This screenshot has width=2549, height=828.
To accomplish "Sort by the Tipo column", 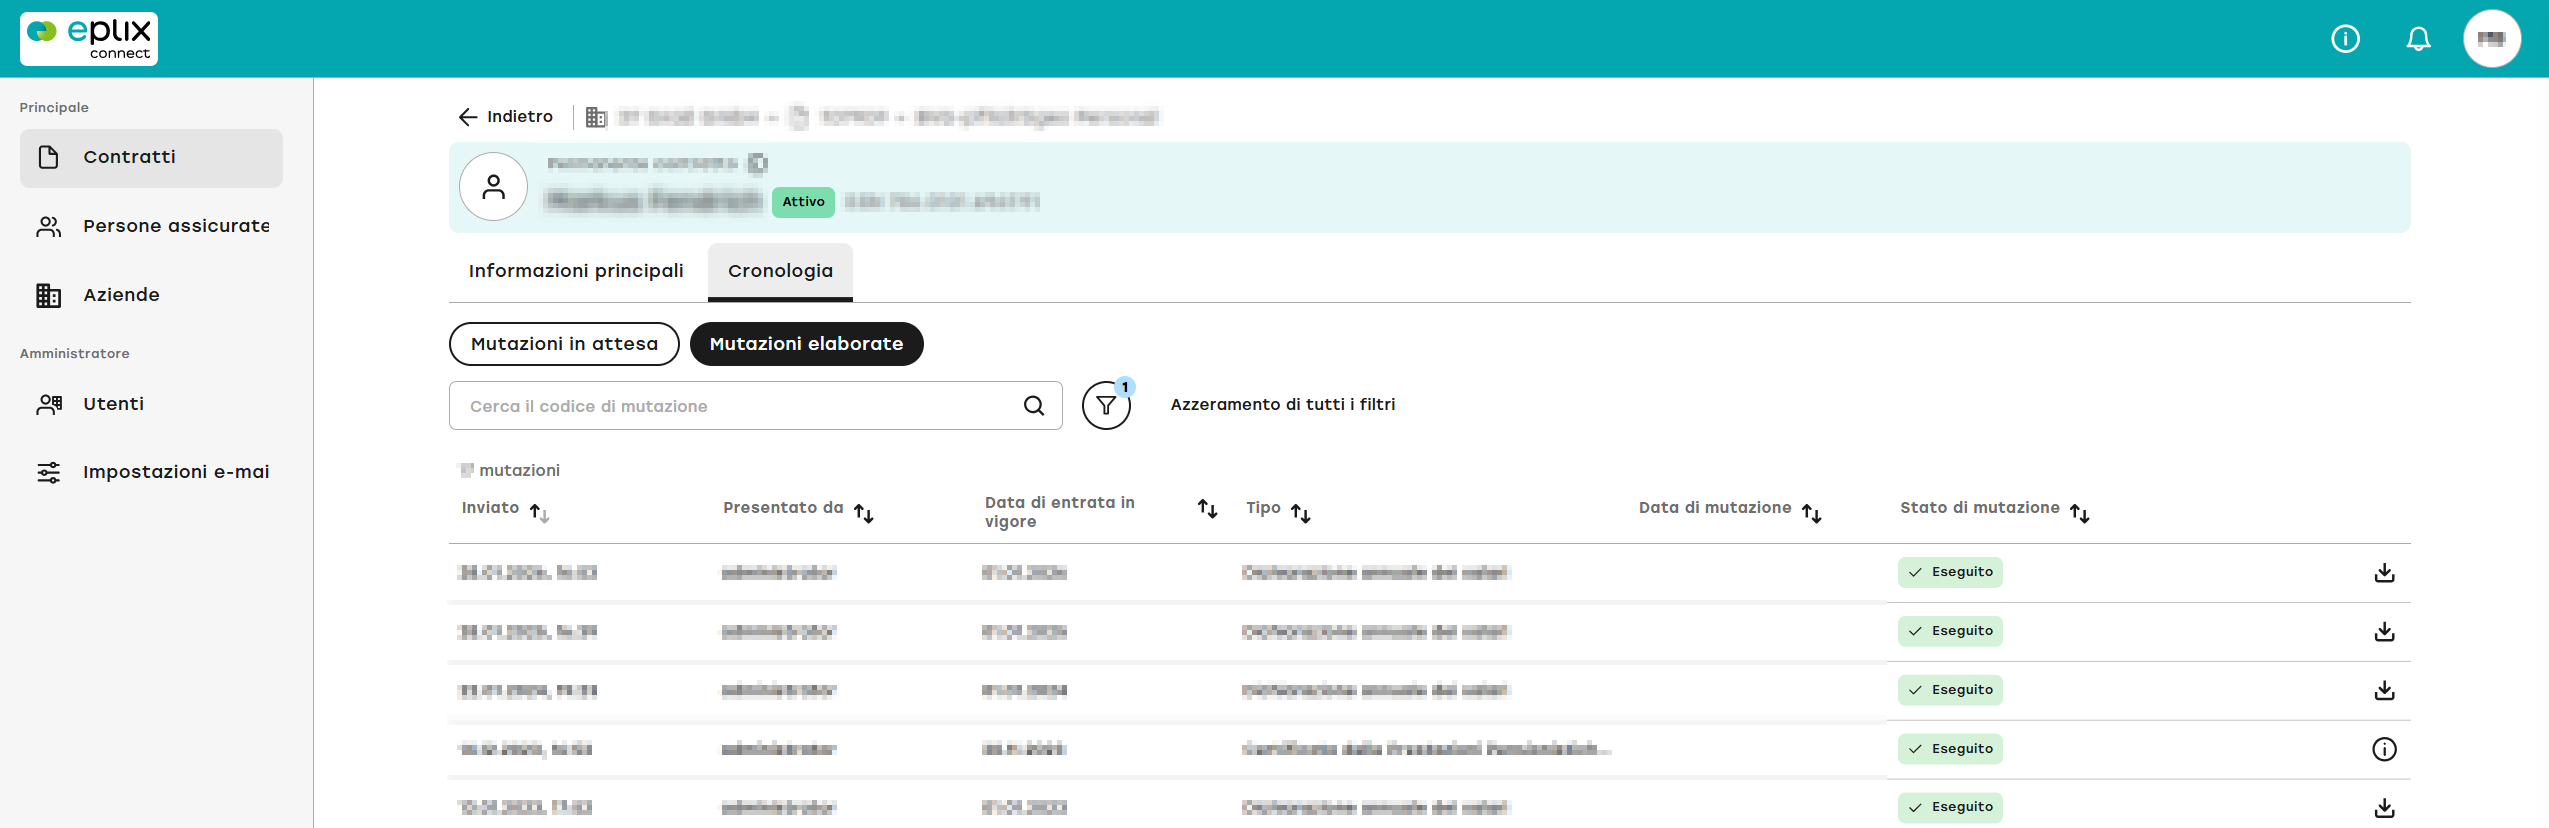I will (x=1300, y=513).
